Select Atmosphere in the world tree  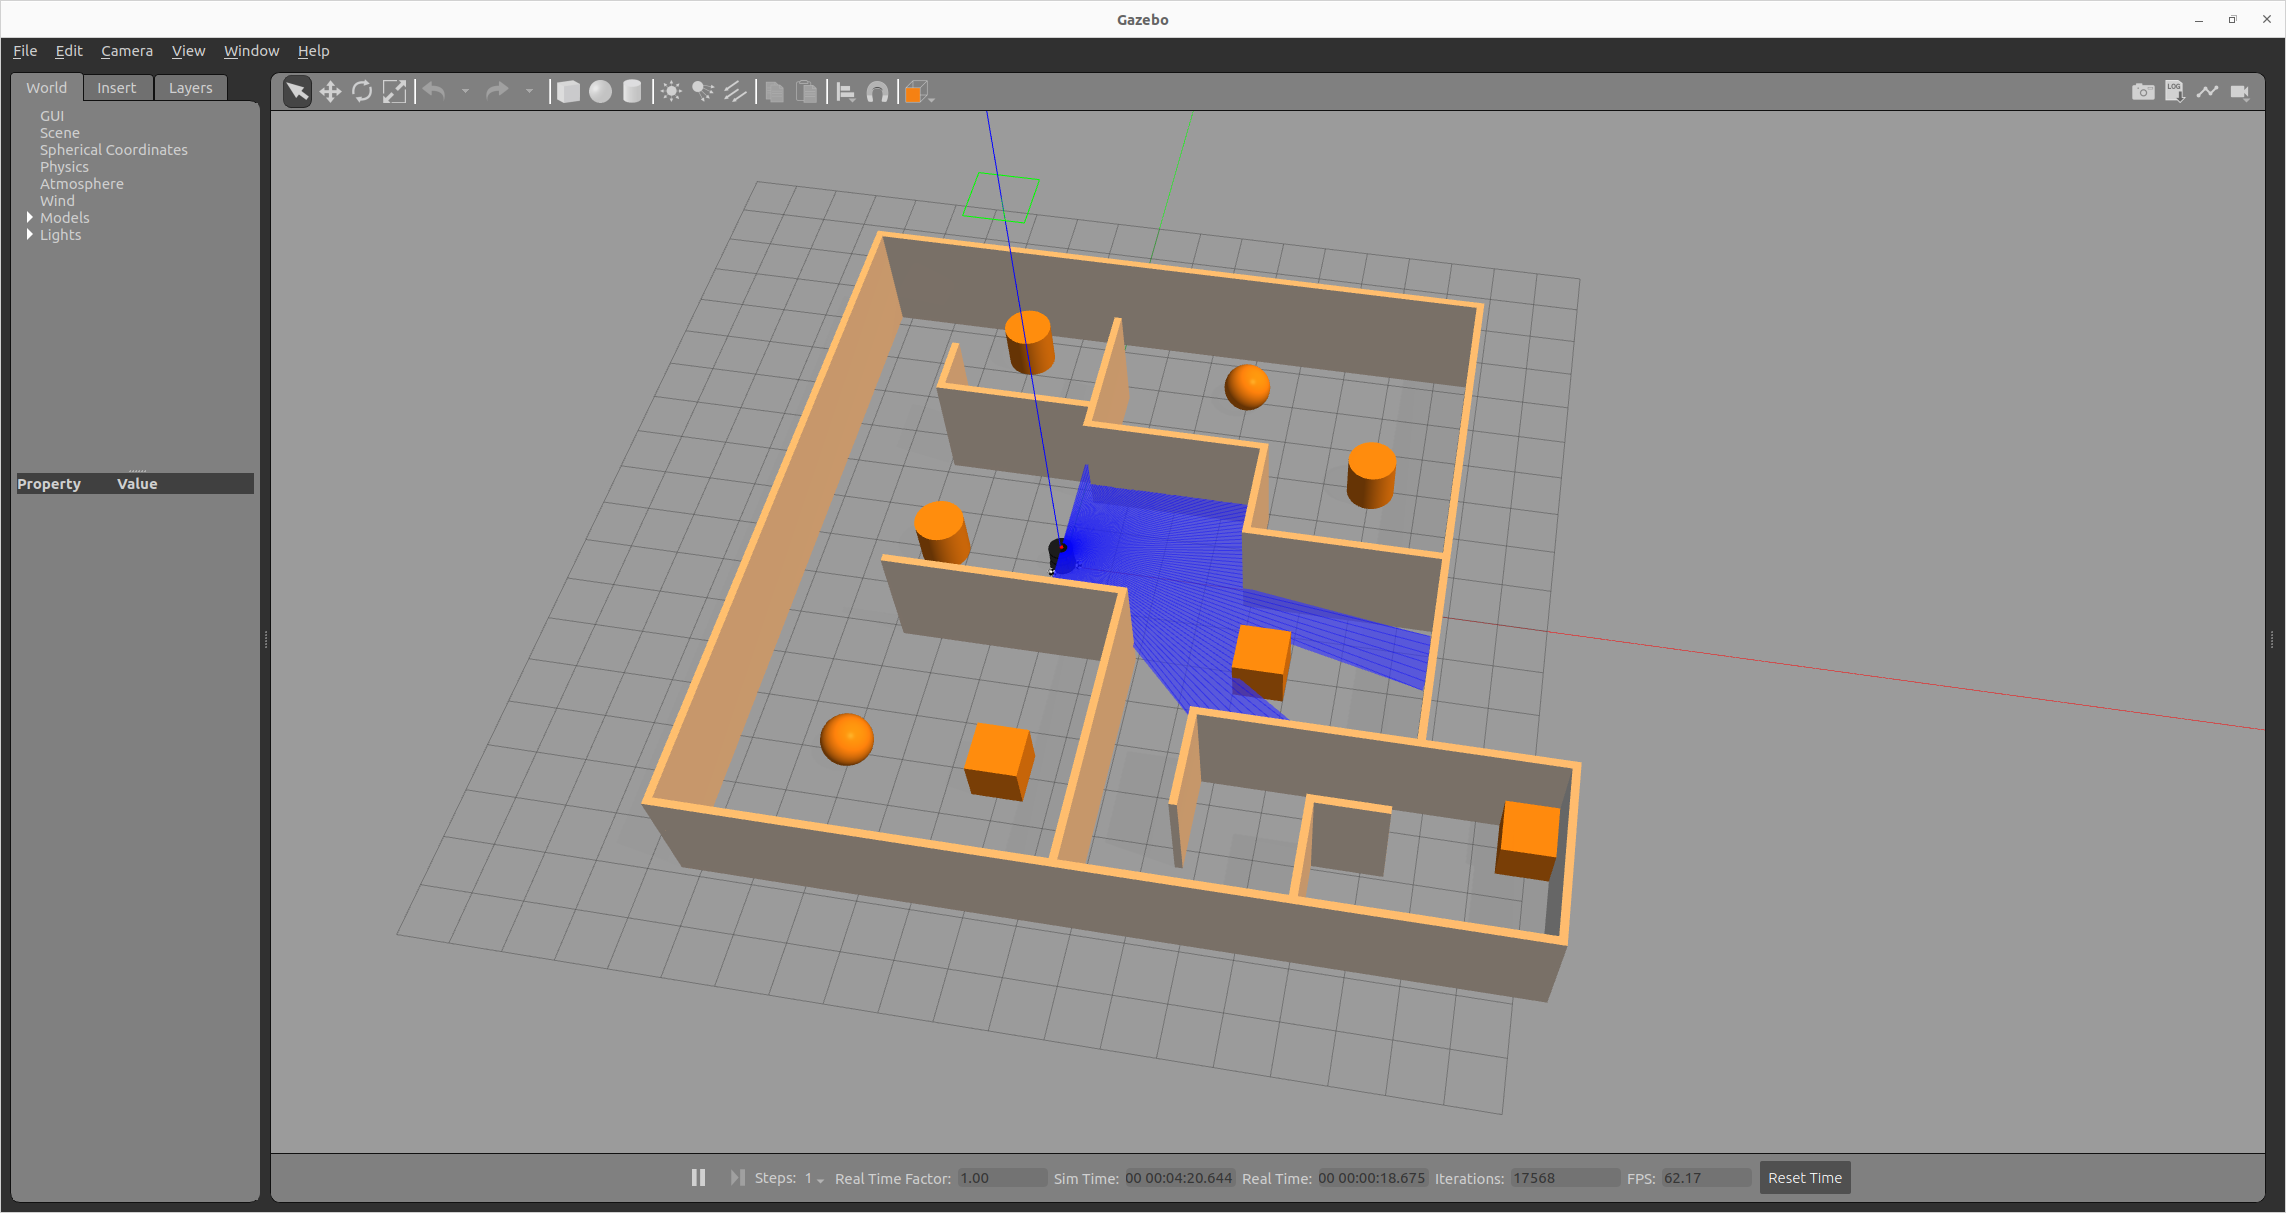tap(82, 184)
